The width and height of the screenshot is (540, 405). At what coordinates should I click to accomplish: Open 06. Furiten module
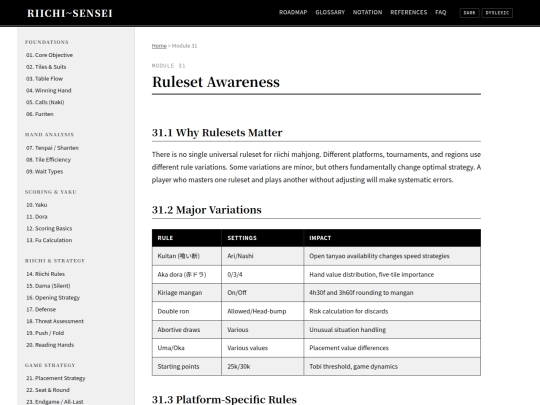pyautogui.click(x=40, y=114)
